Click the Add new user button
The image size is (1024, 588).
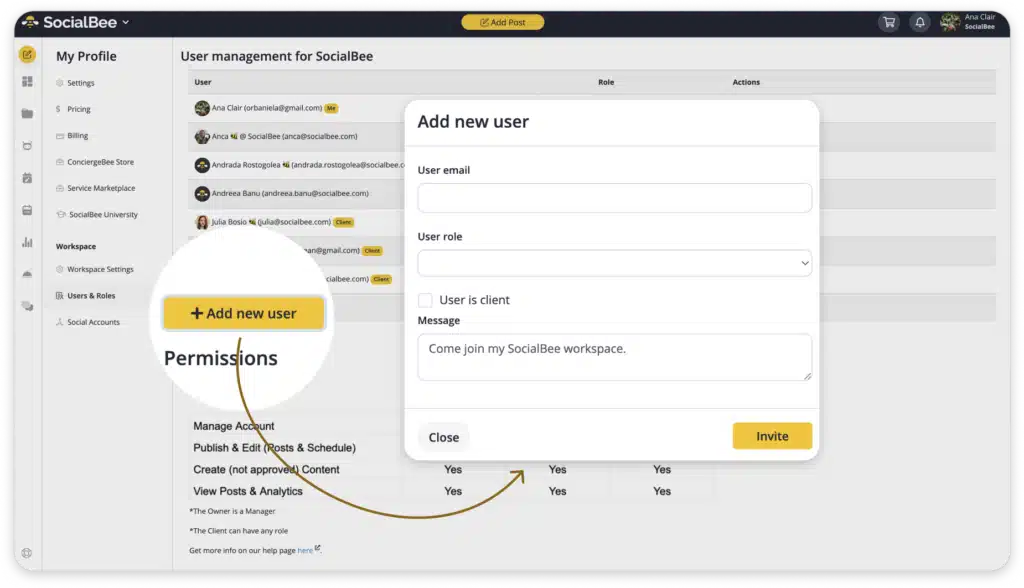click(244, 314)
